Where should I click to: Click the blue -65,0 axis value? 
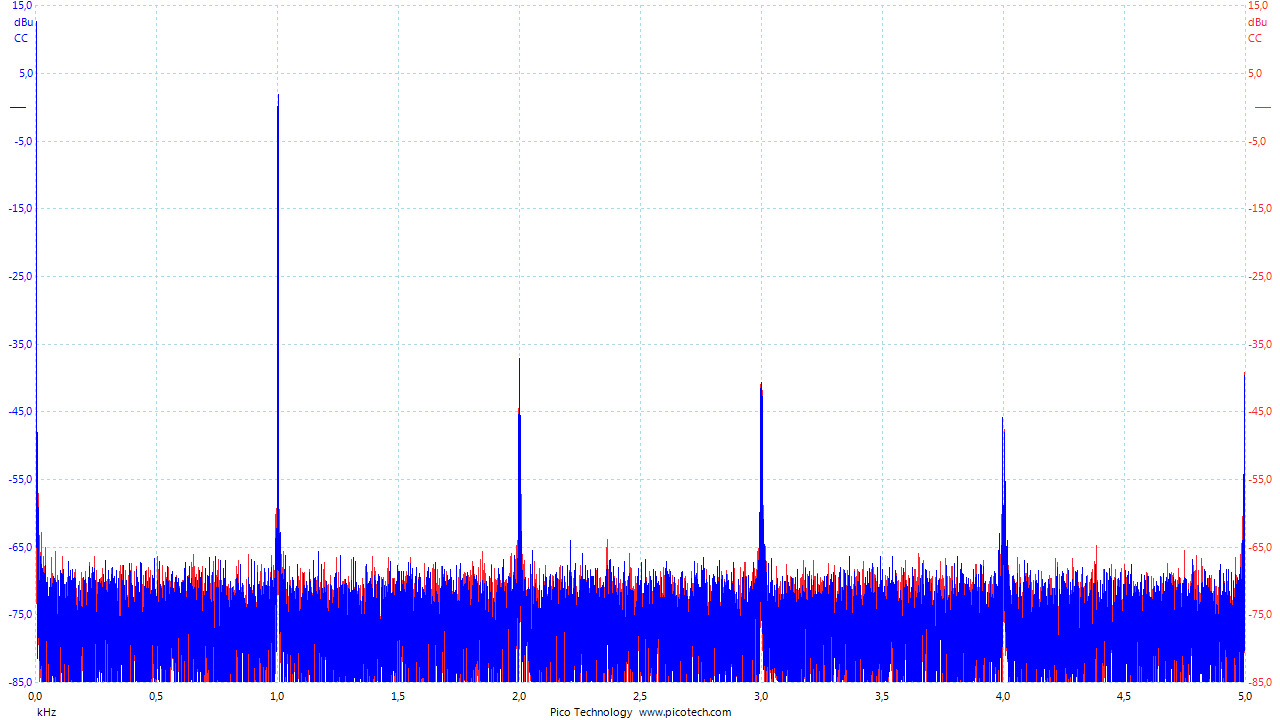[x=20, y=547]
